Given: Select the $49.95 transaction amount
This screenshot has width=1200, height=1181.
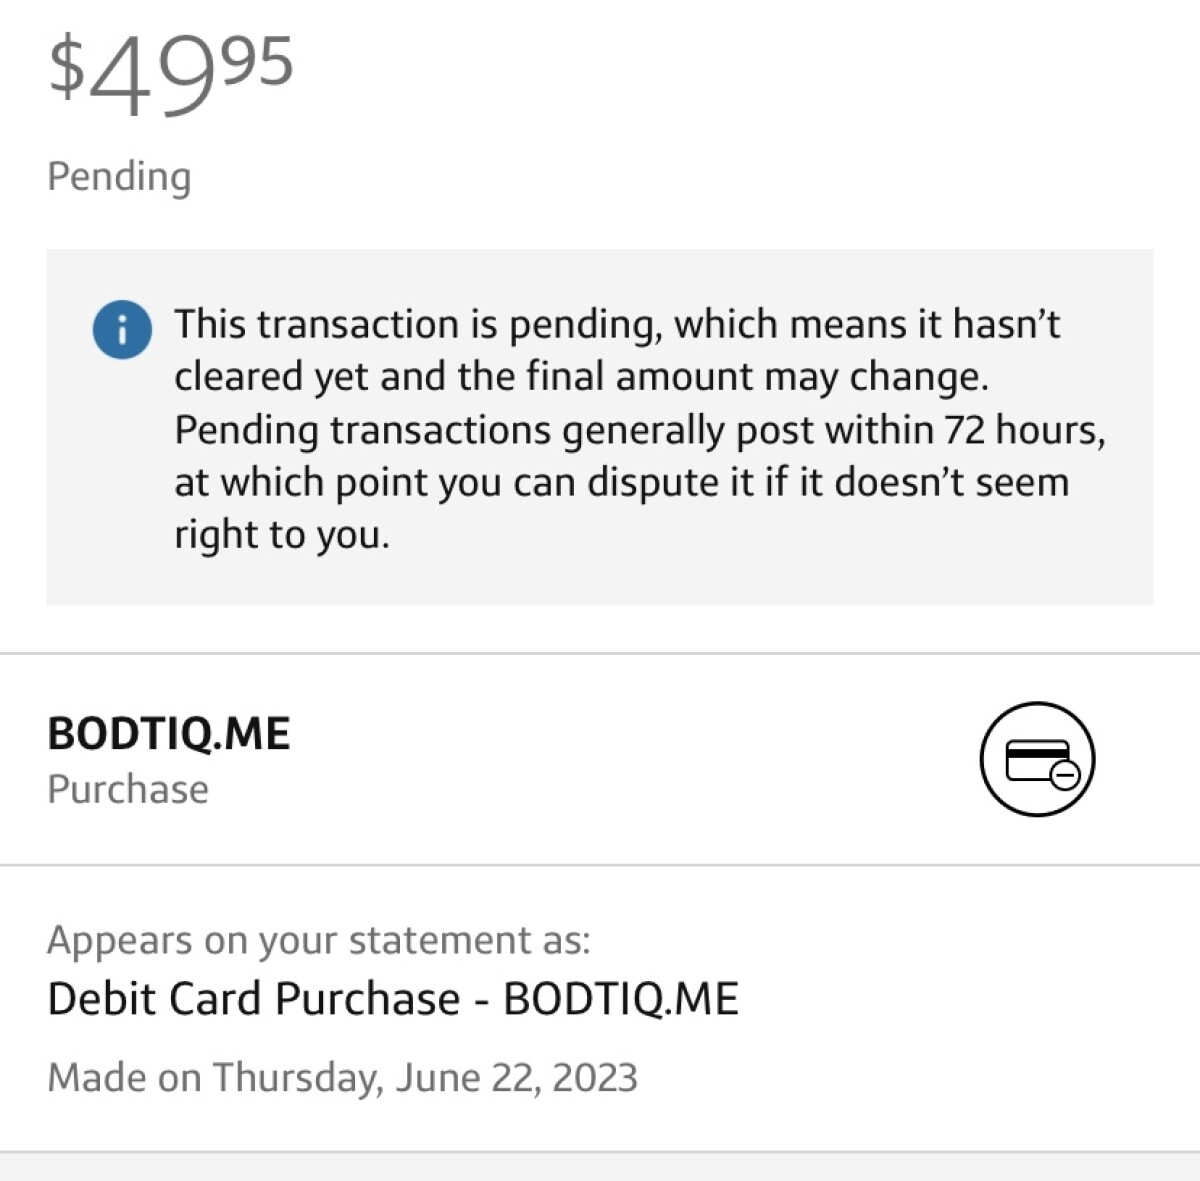Looking at the screenshot, I should [x=170, y=72].
